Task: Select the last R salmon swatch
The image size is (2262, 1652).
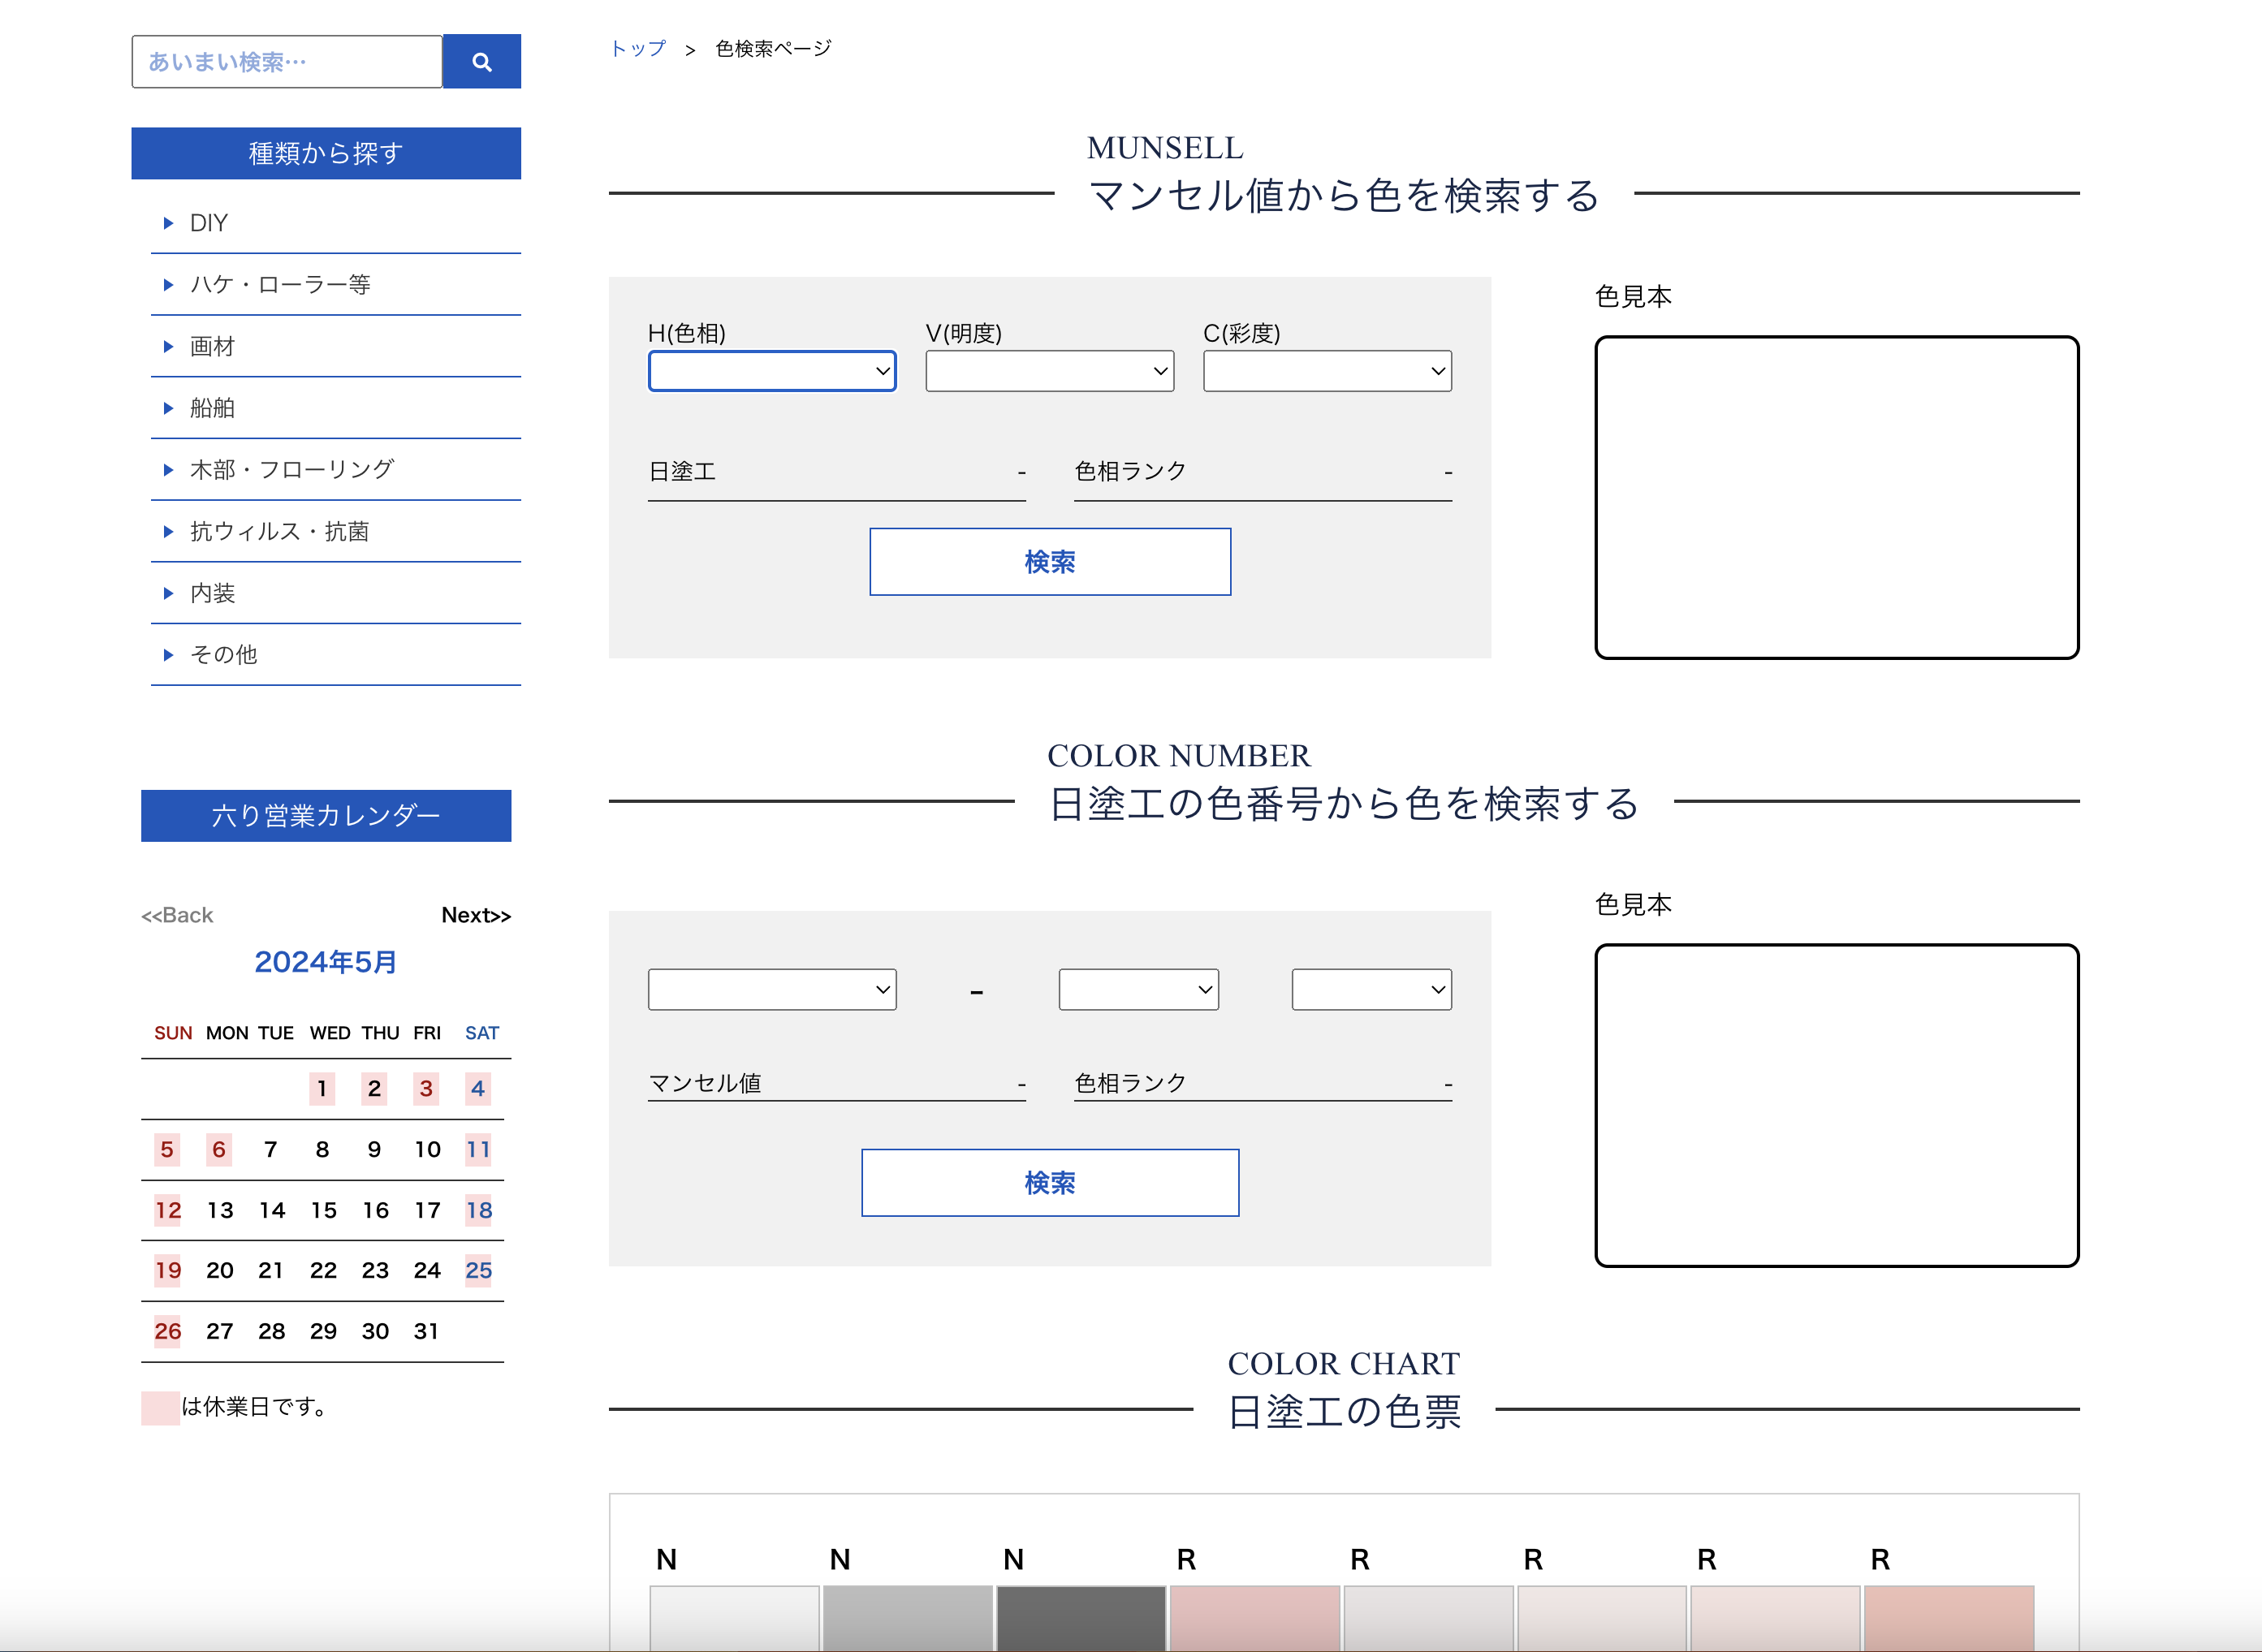Action: [1949, 1618]
